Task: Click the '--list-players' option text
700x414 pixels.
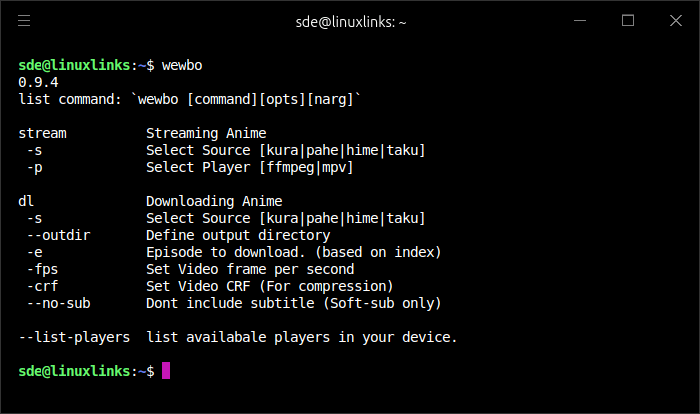Action: (x=74, y=337)
